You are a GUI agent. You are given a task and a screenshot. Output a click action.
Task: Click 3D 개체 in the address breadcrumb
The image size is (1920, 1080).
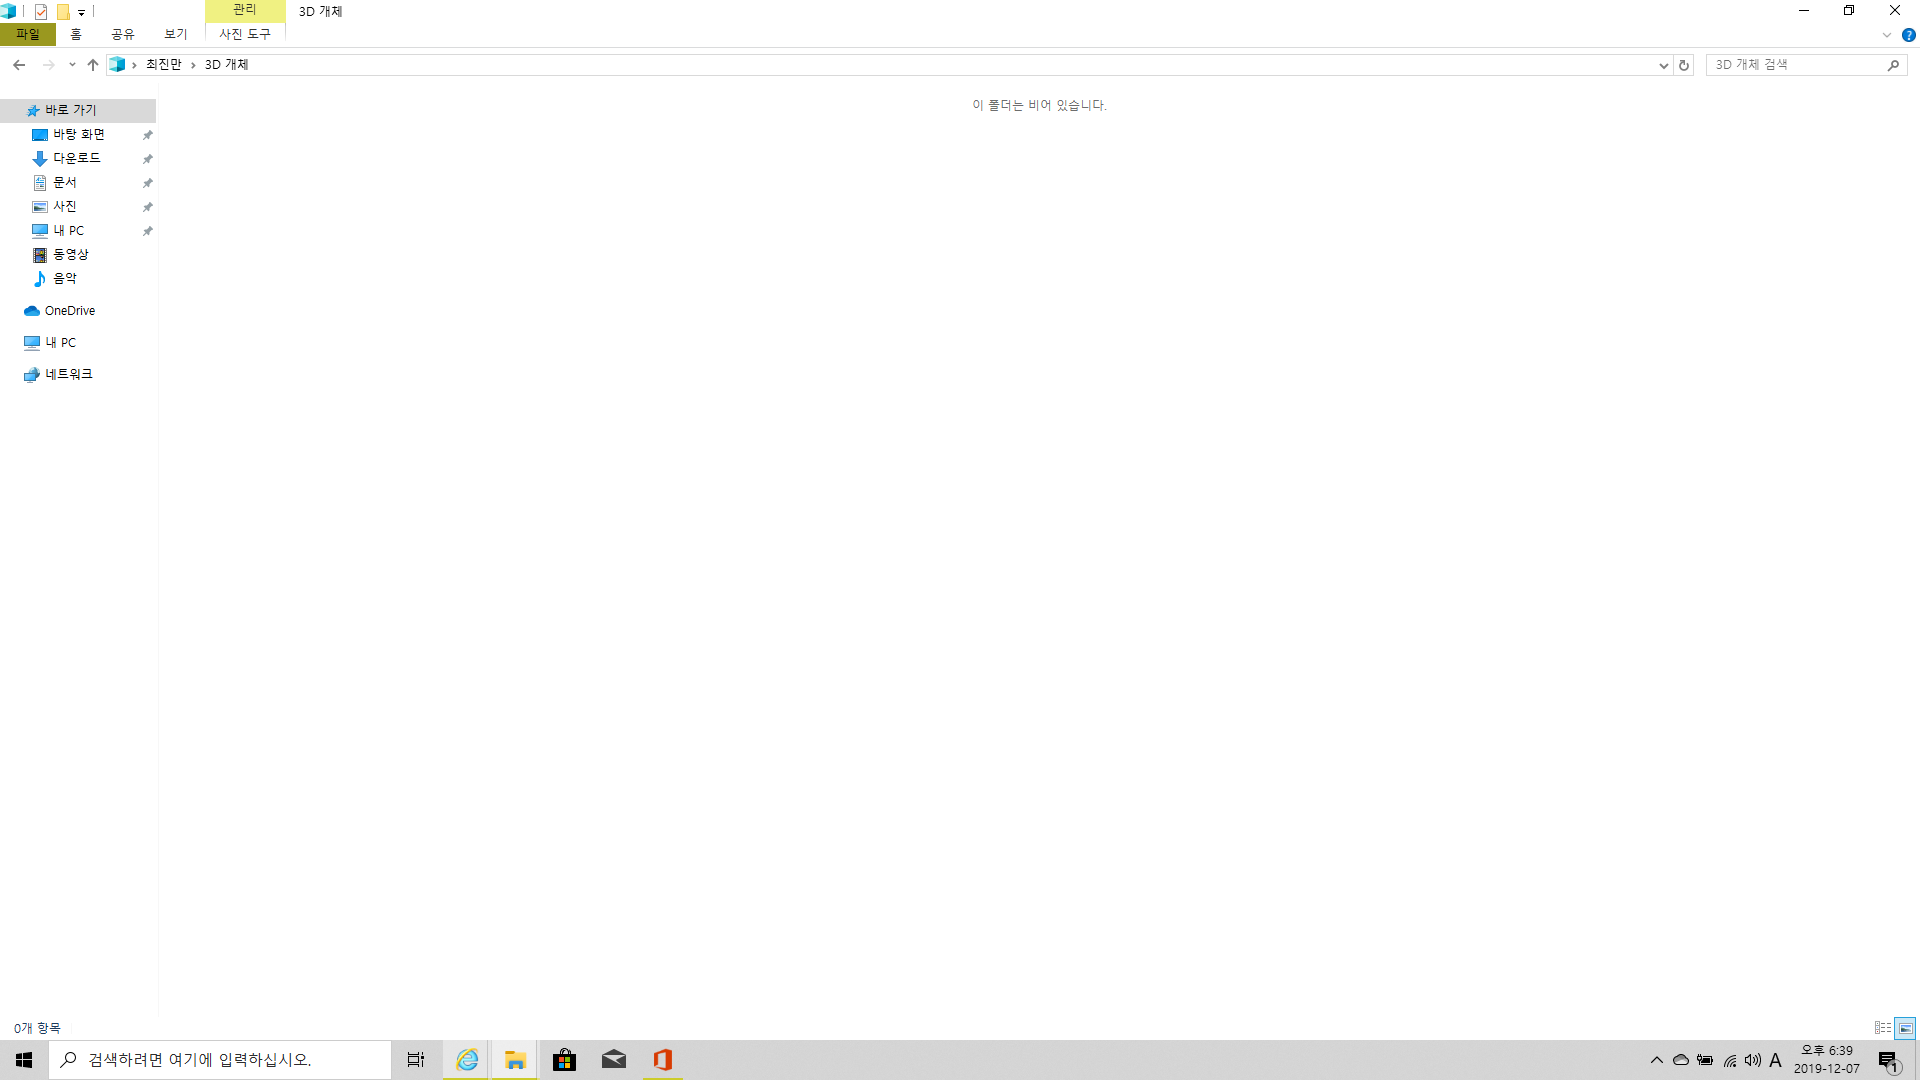(227, 65)
